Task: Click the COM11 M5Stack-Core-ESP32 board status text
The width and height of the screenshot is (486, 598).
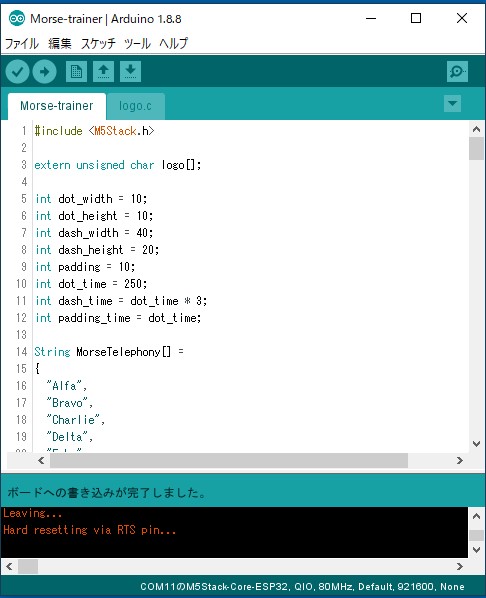Action: 302,587
